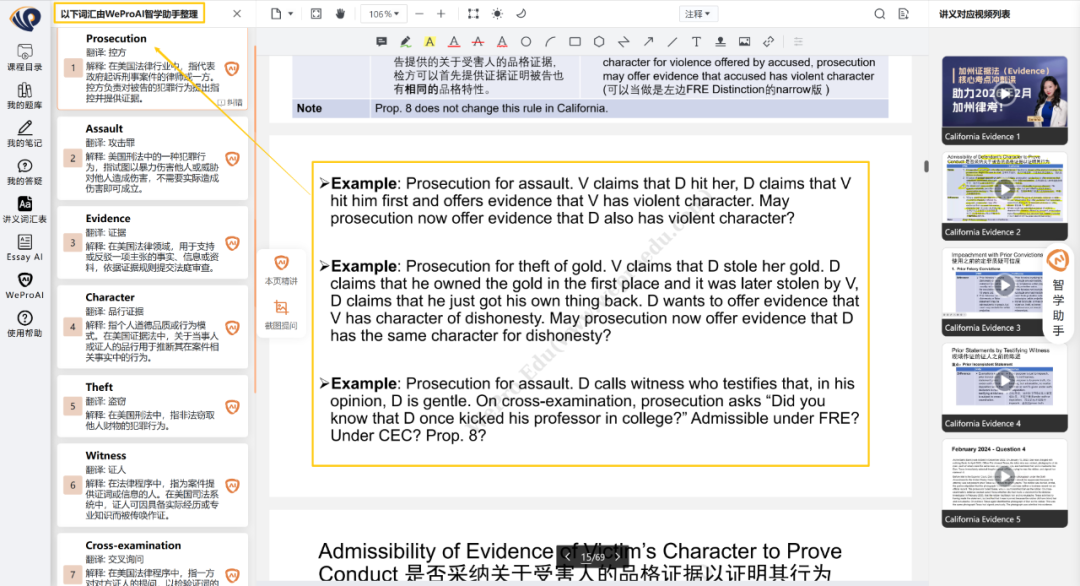Toggle fullscreen fit-page icon
The width and height of the screenshot is (1080, 586).
click(x=316, y=14)
